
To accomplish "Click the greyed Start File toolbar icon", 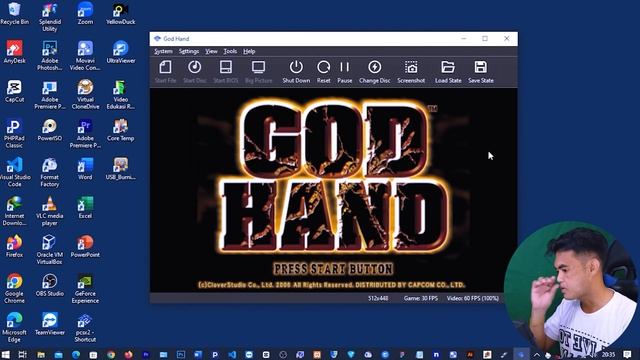I will tap(165, 72).
